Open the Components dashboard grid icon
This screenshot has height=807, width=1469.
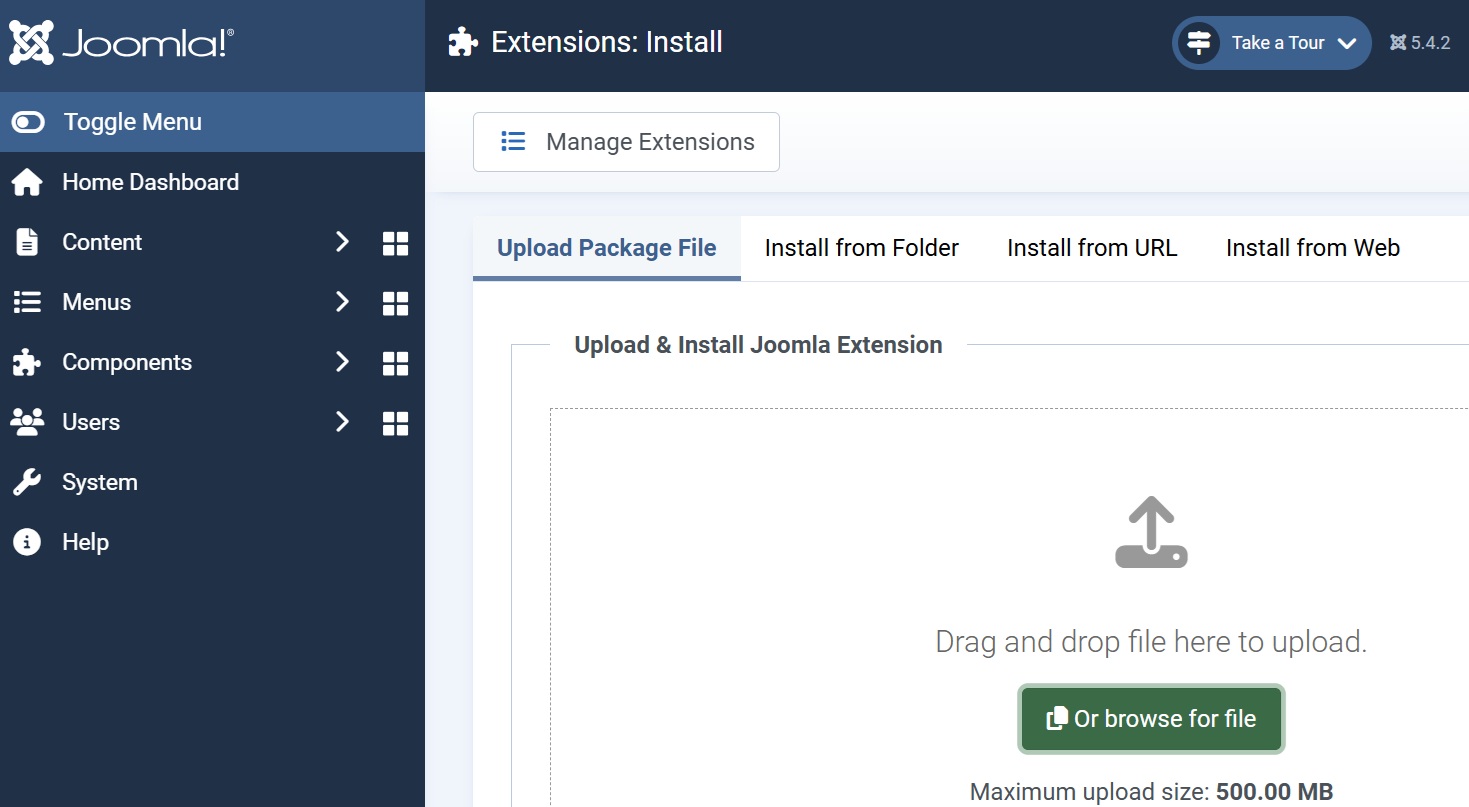coord(396,363)
